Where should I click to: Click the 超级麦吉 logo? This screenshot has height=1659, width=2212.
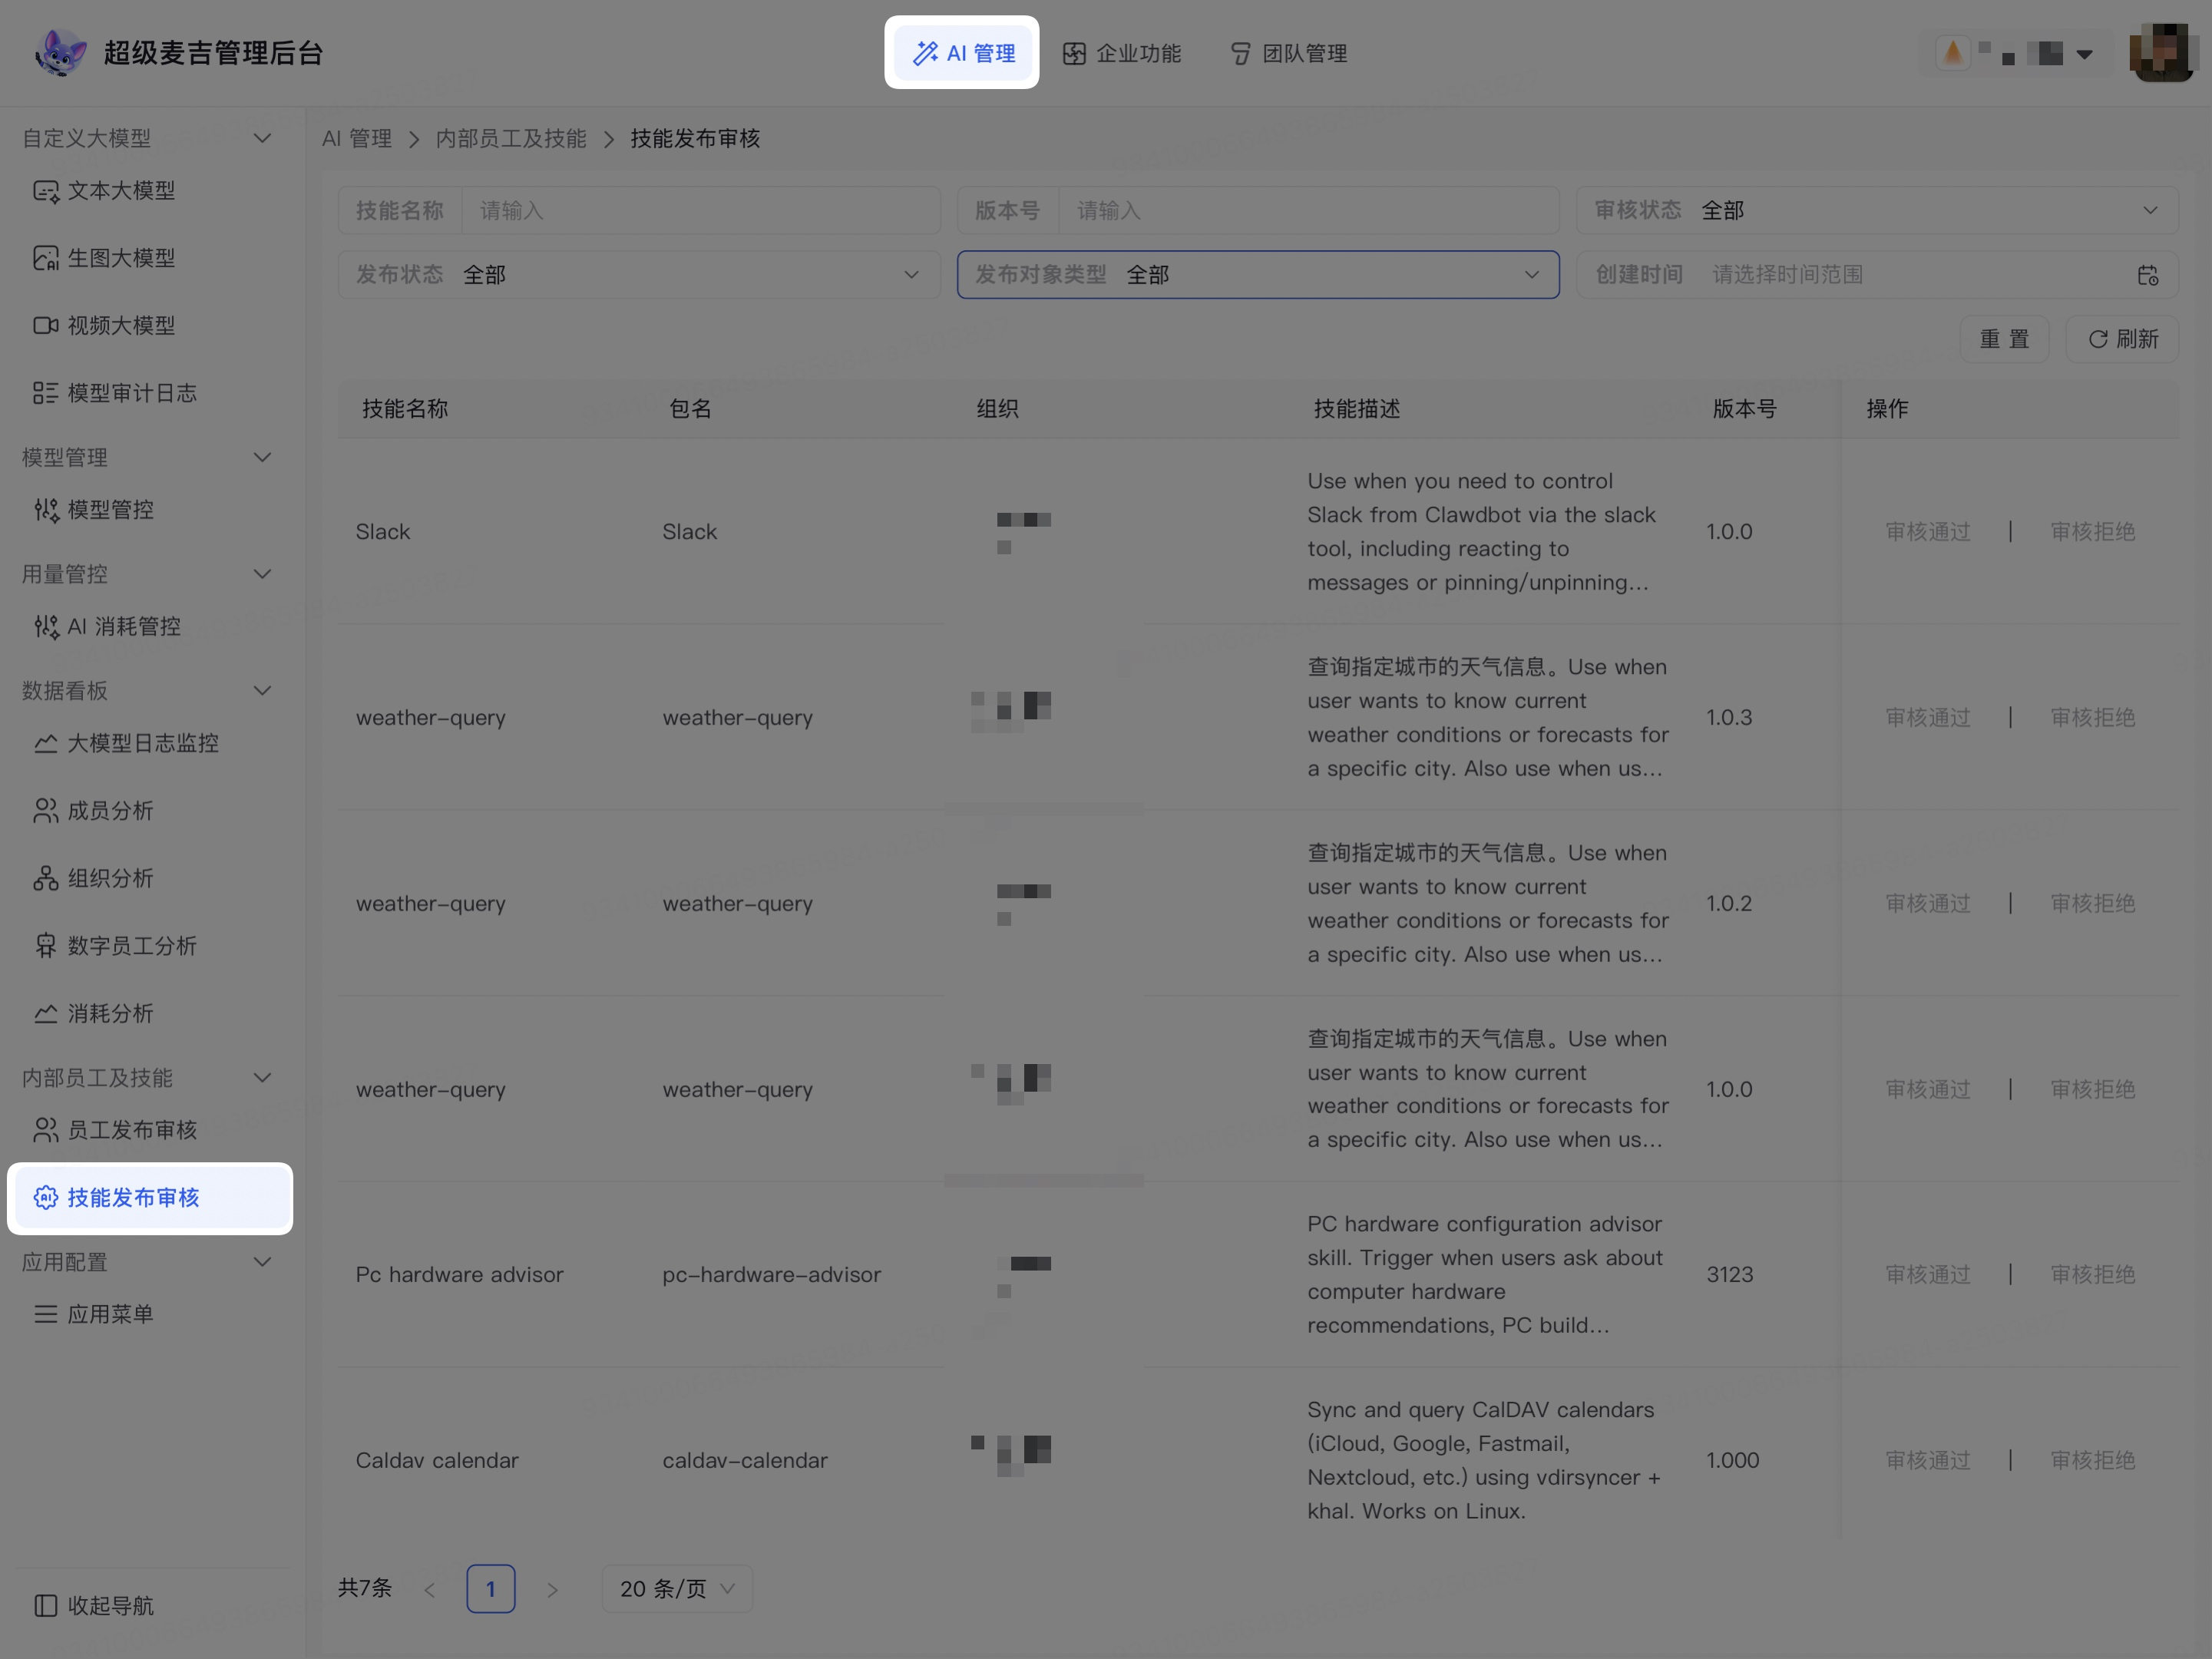tap(60, 52)
